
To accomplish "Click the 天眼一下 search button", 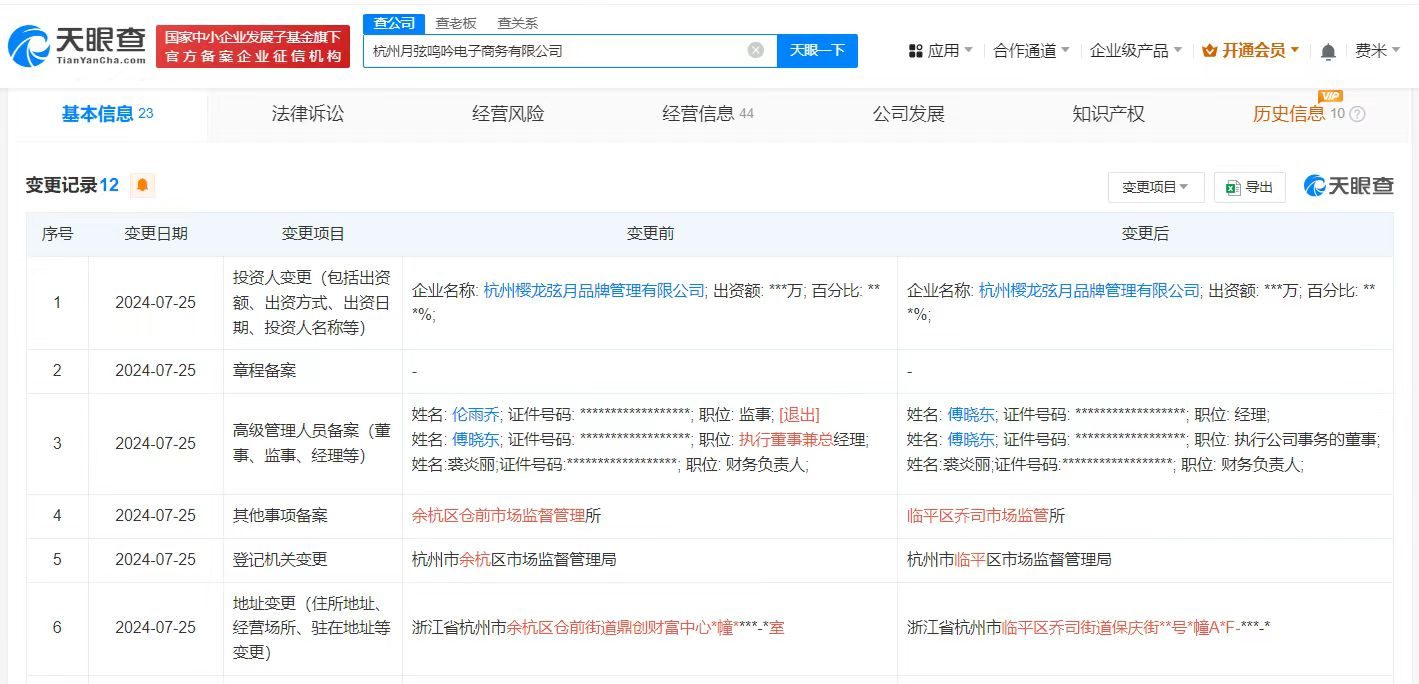I will 818,50.
